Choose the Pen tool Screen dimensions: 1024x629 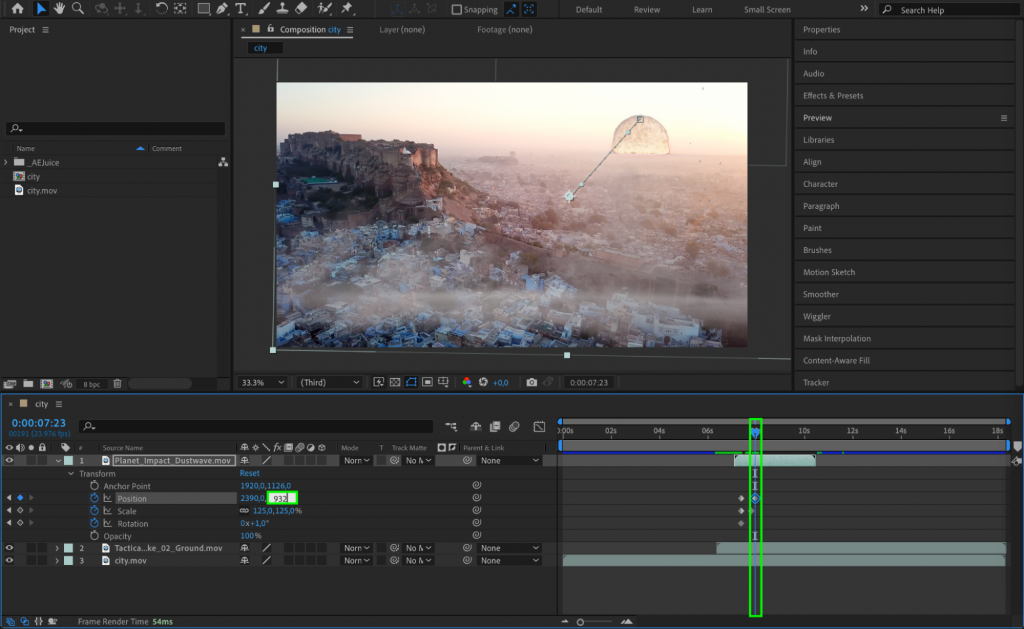[221, 9]
